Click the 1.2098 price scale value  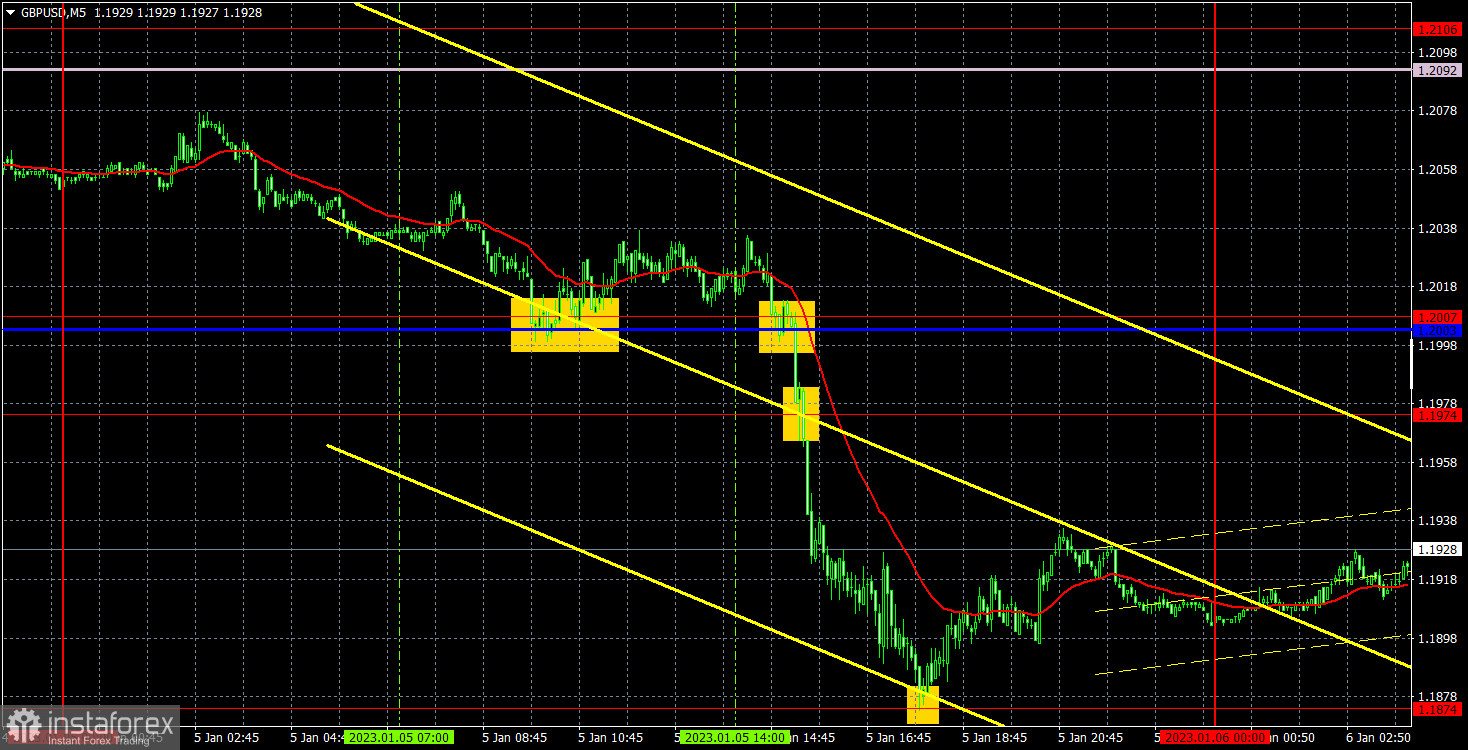point(1436,52)
